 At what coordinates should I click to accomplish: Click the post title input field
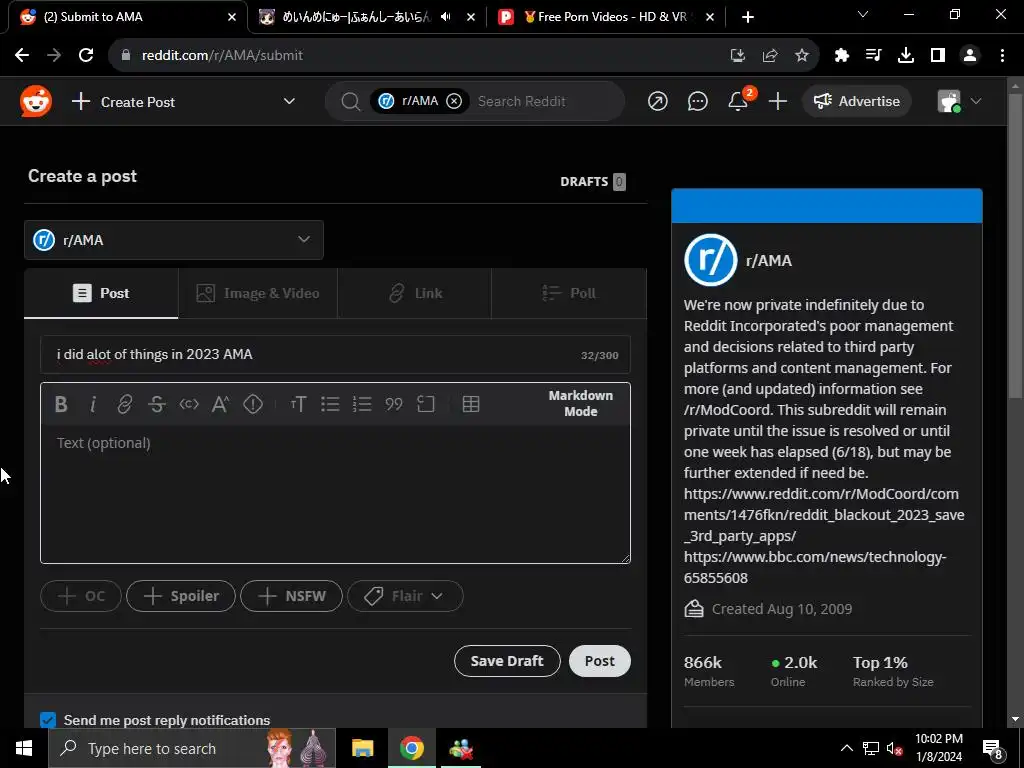335,355
